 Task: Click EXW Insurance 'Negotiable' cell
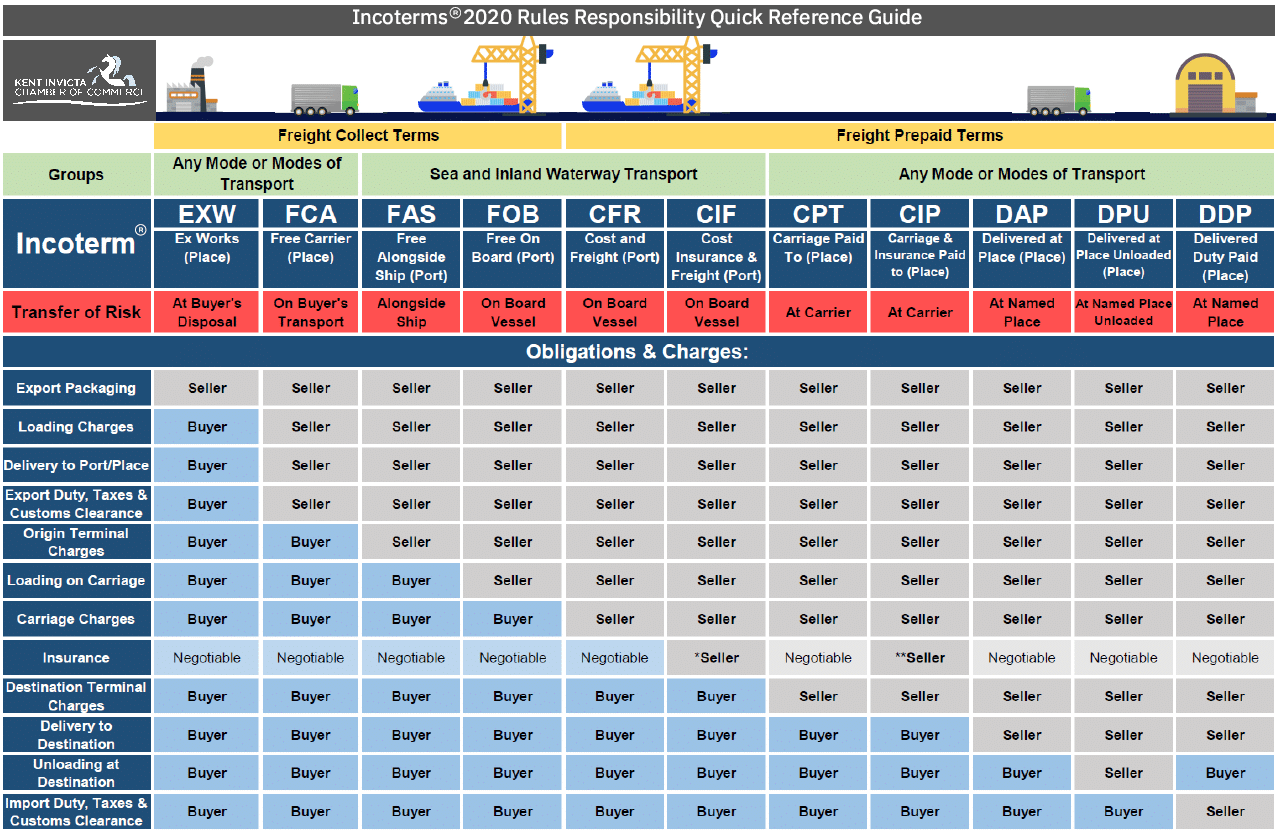pos(207,658)
